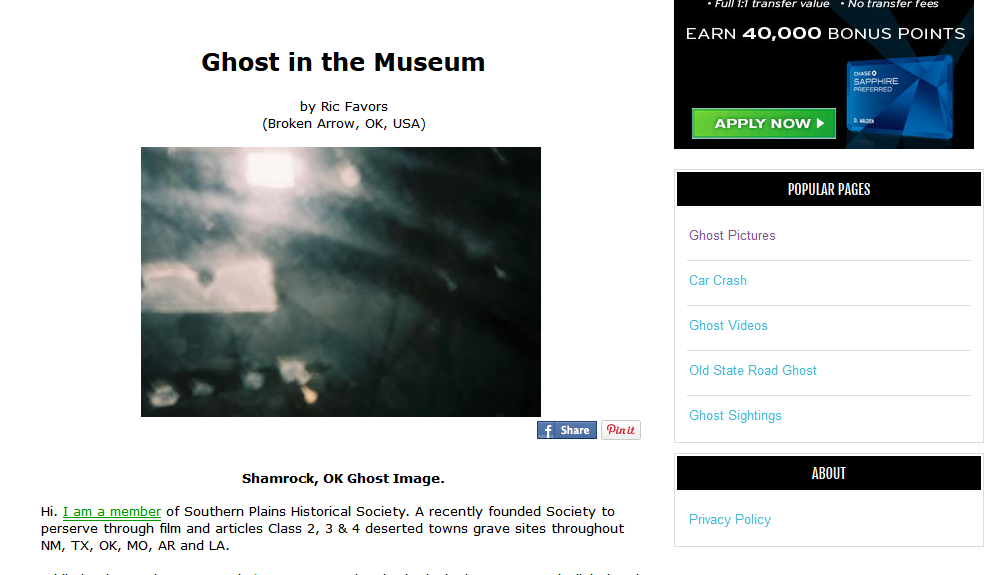The width and height of the screenshot is (998, 575).
Task: Go to the Car Crash page
Action: click(x=717, y=281)
